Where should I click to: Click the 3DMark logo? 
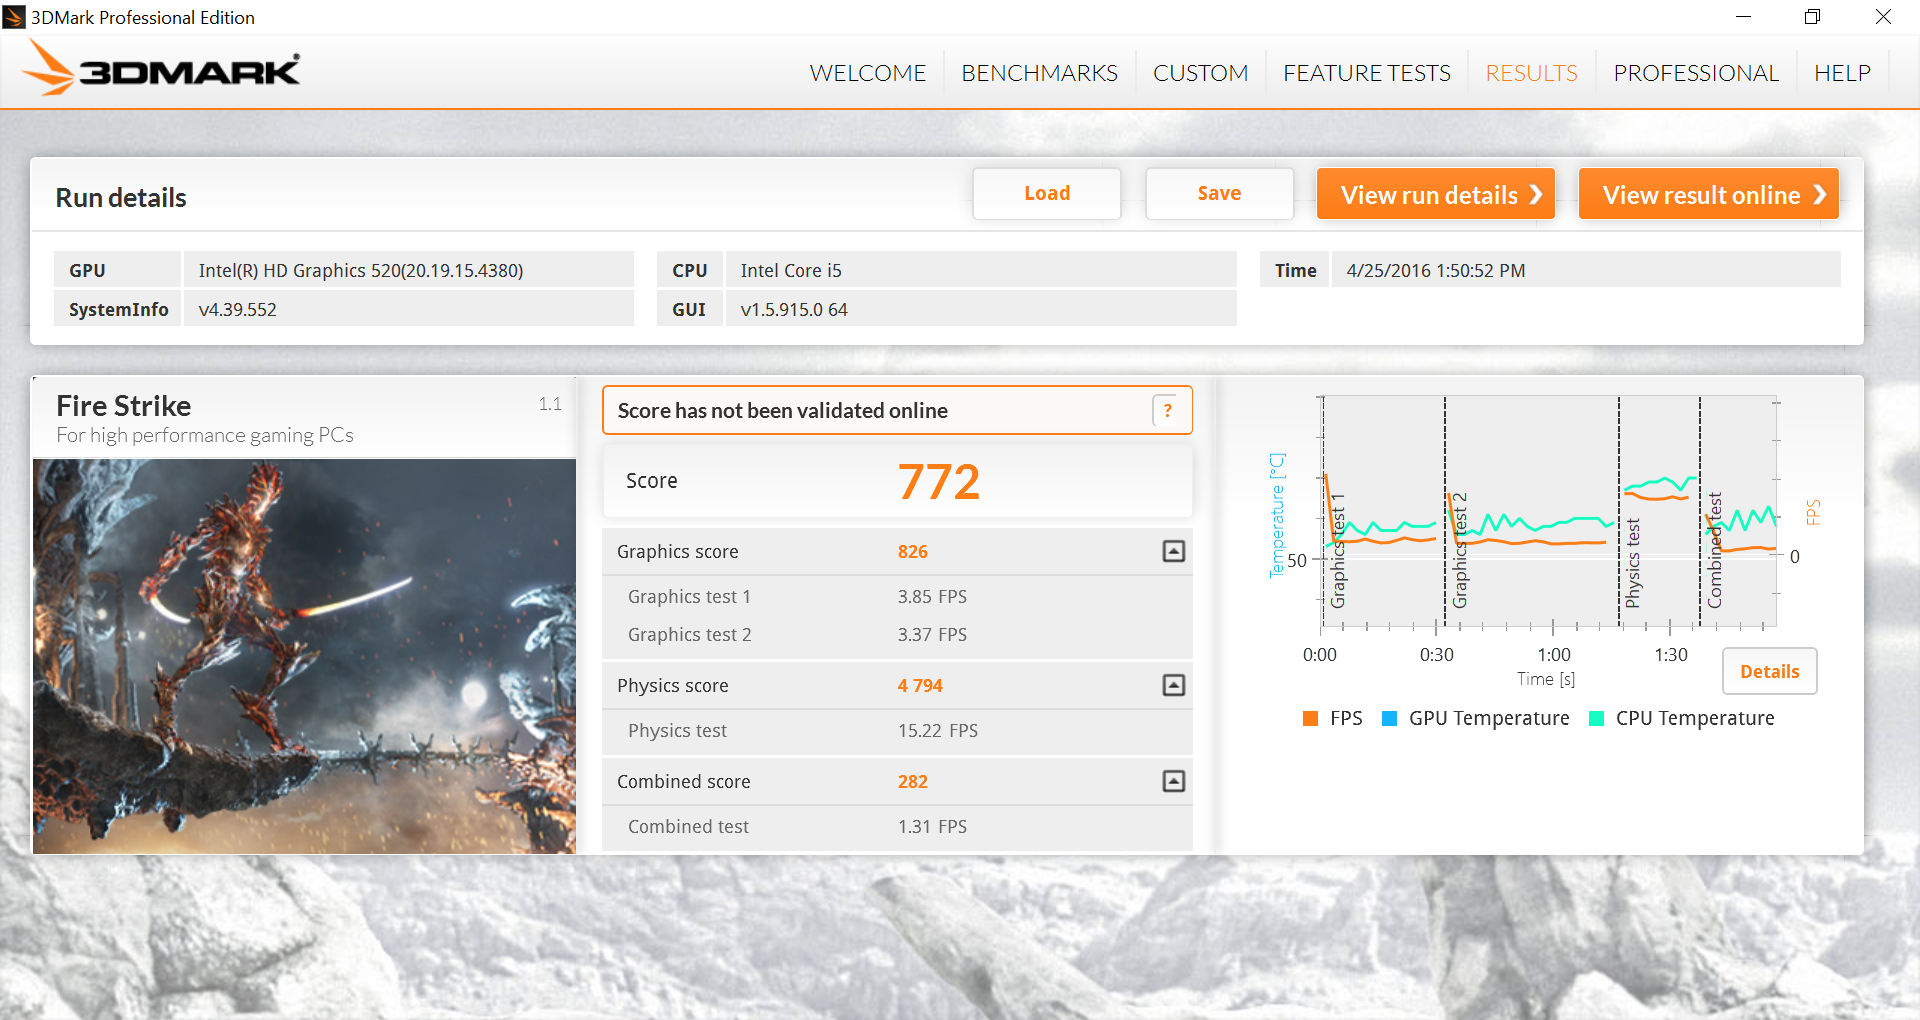(162, 69)
